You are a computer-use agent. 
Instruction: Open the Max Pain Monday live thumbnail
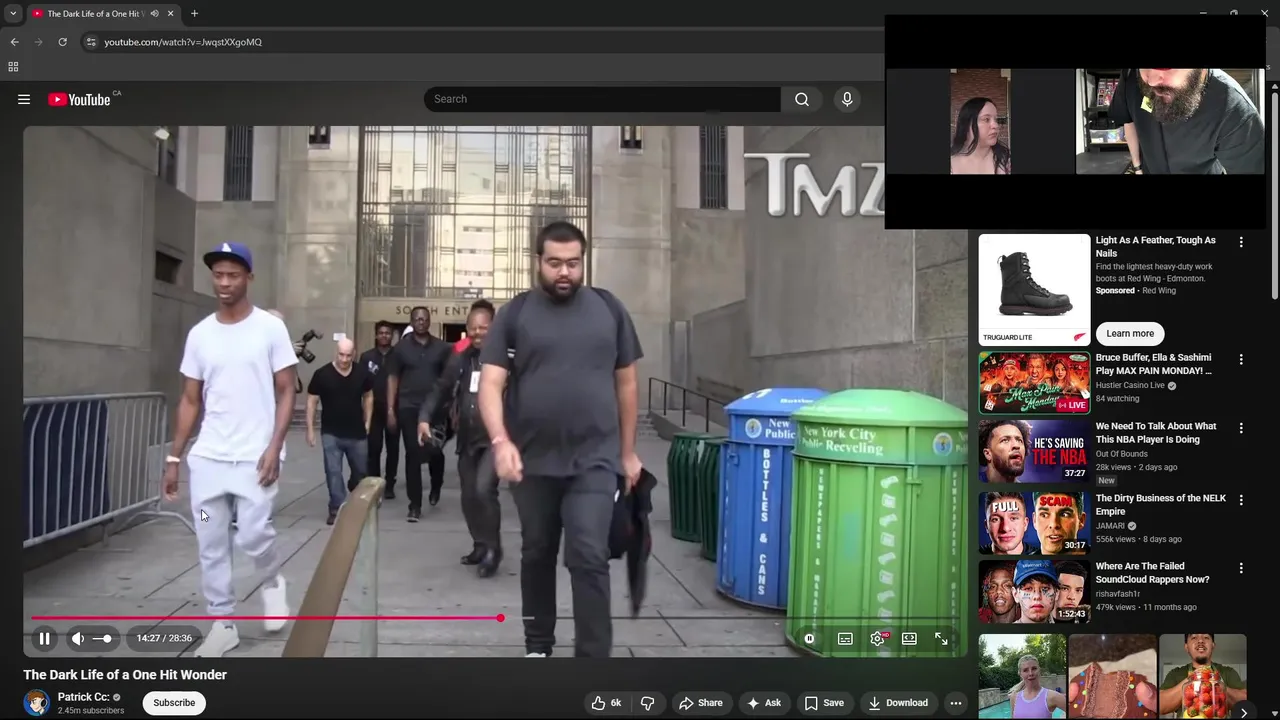tap(1034, 382)
